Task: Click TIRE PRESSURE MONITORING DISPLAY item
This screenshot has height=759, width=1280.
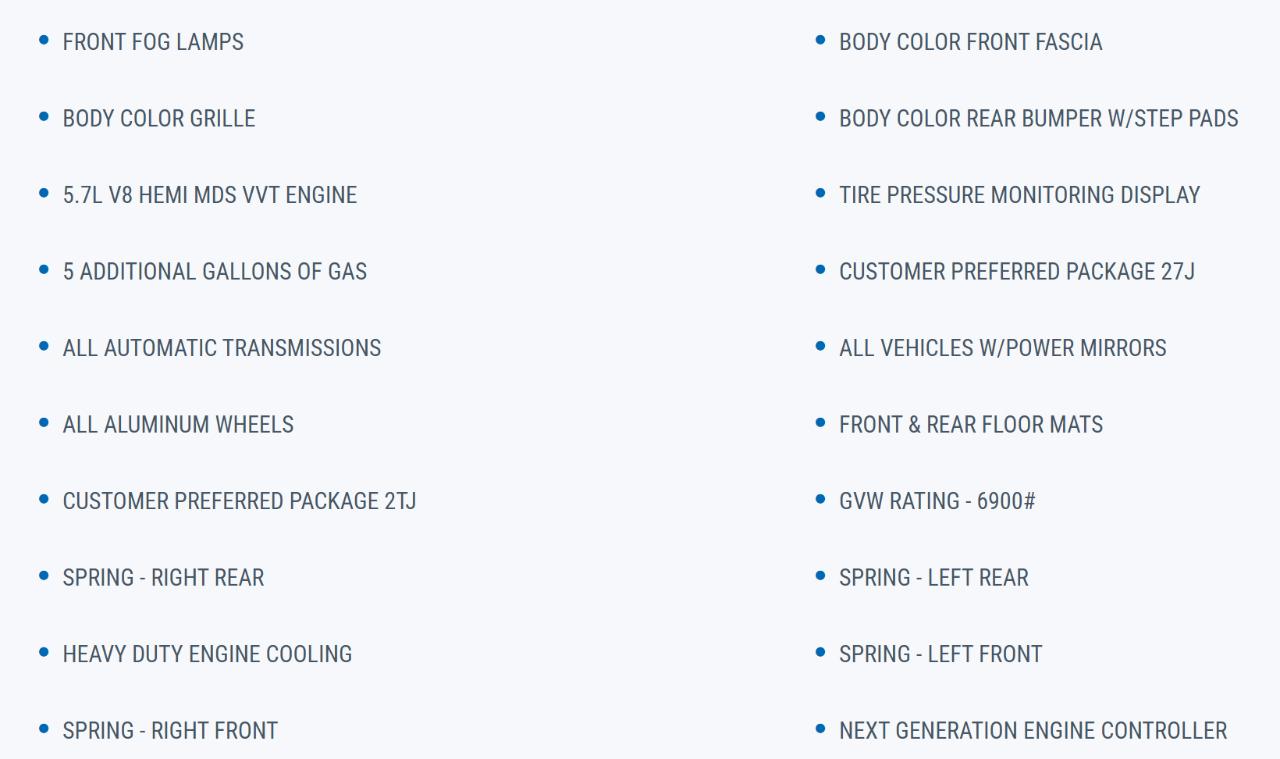Action: [1020, 195]
